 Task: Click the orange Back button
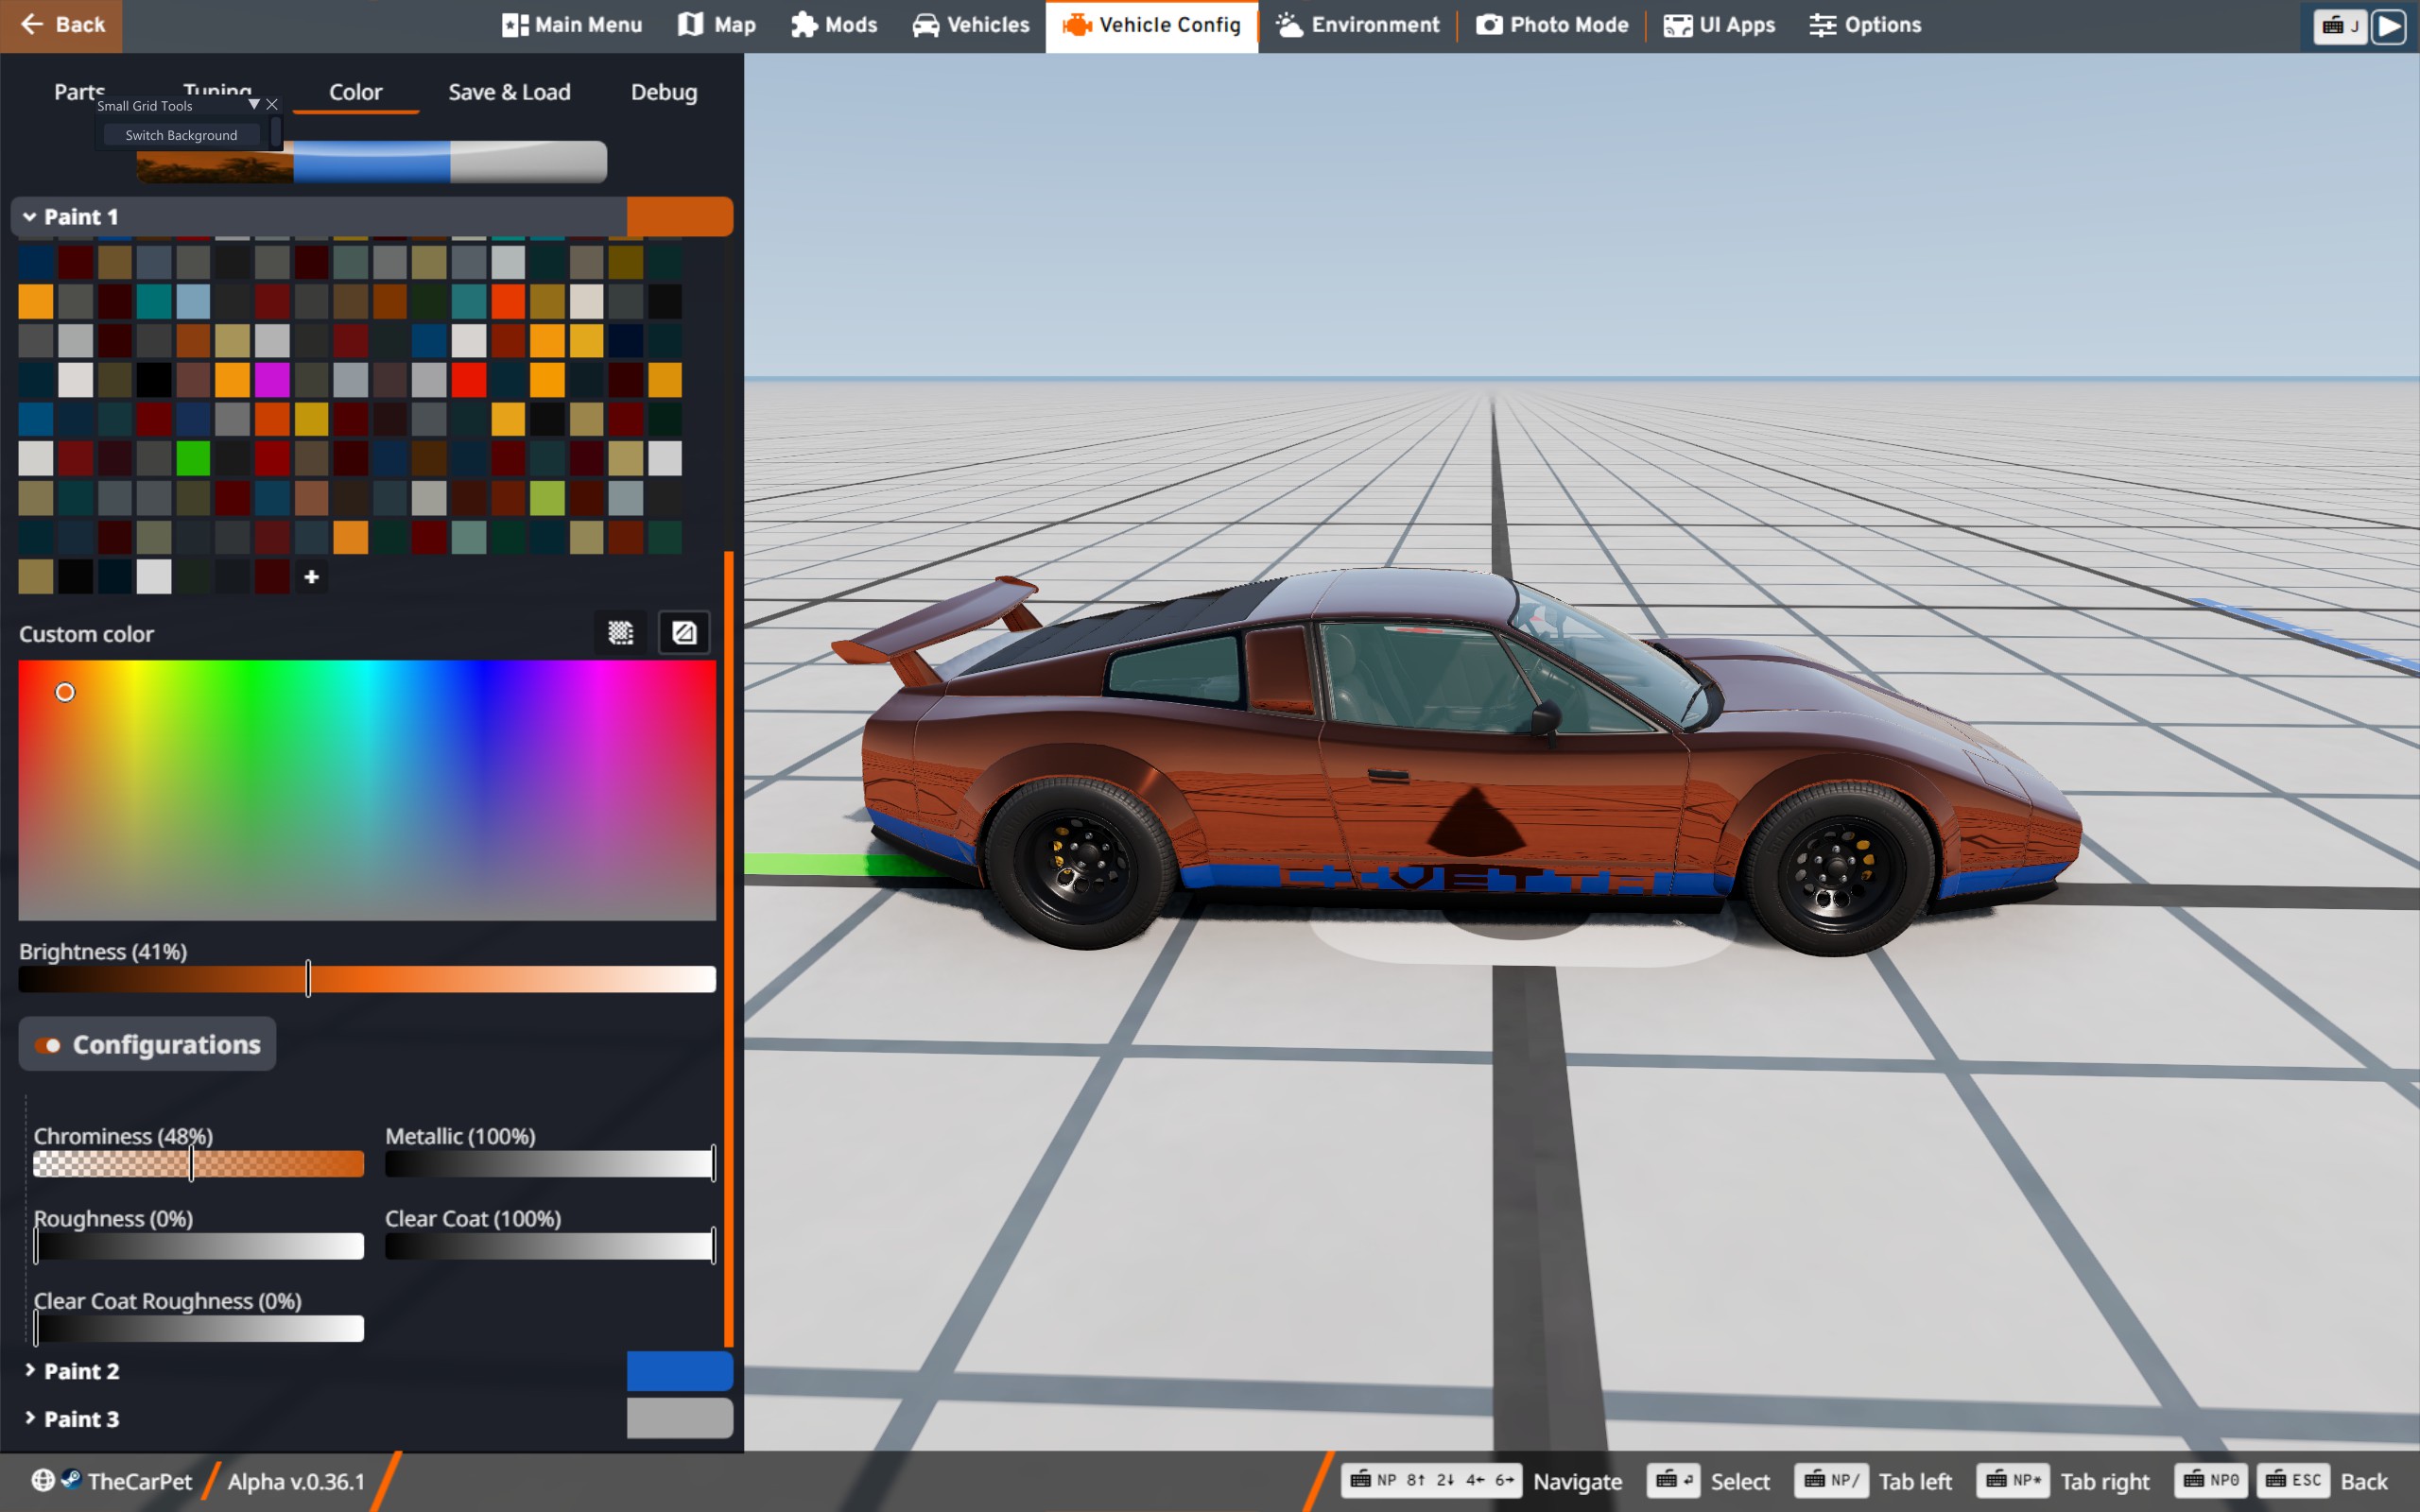pos(62,25)
